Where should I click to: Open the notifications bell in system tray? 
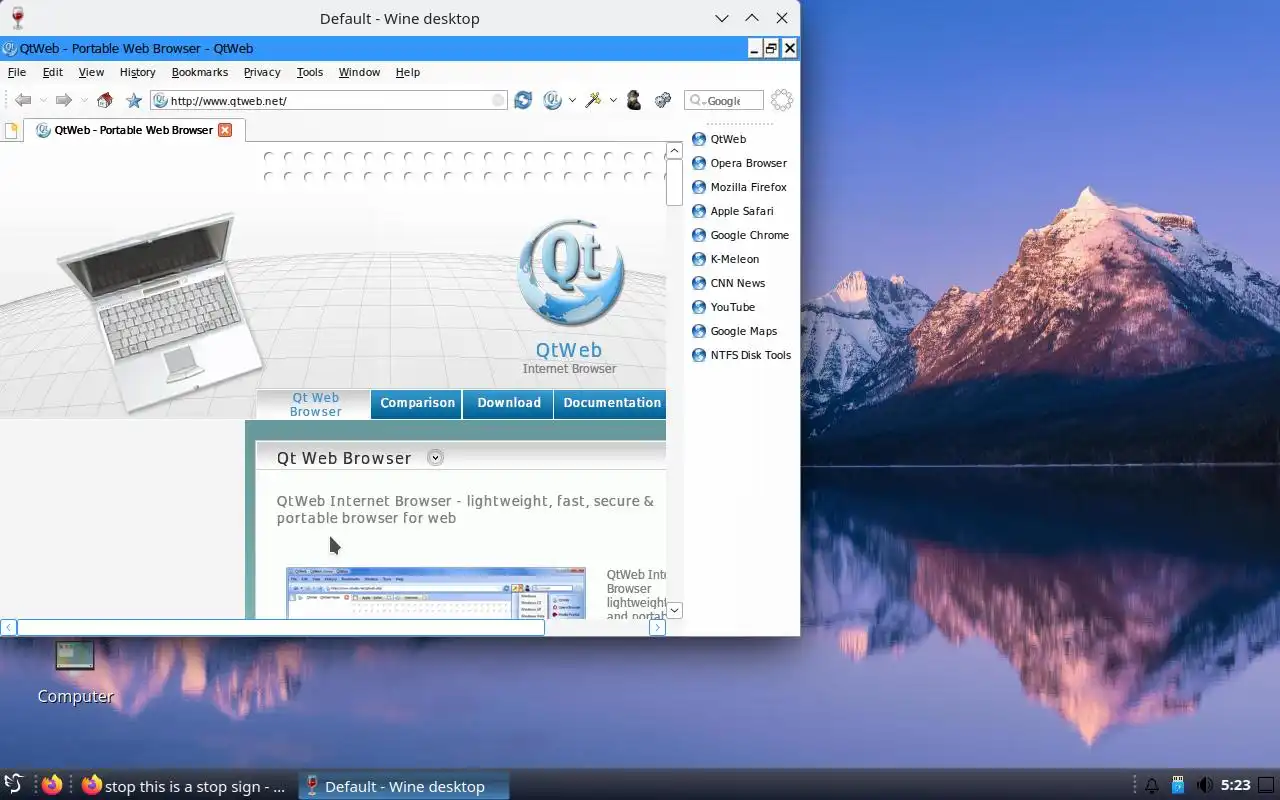1151,786
